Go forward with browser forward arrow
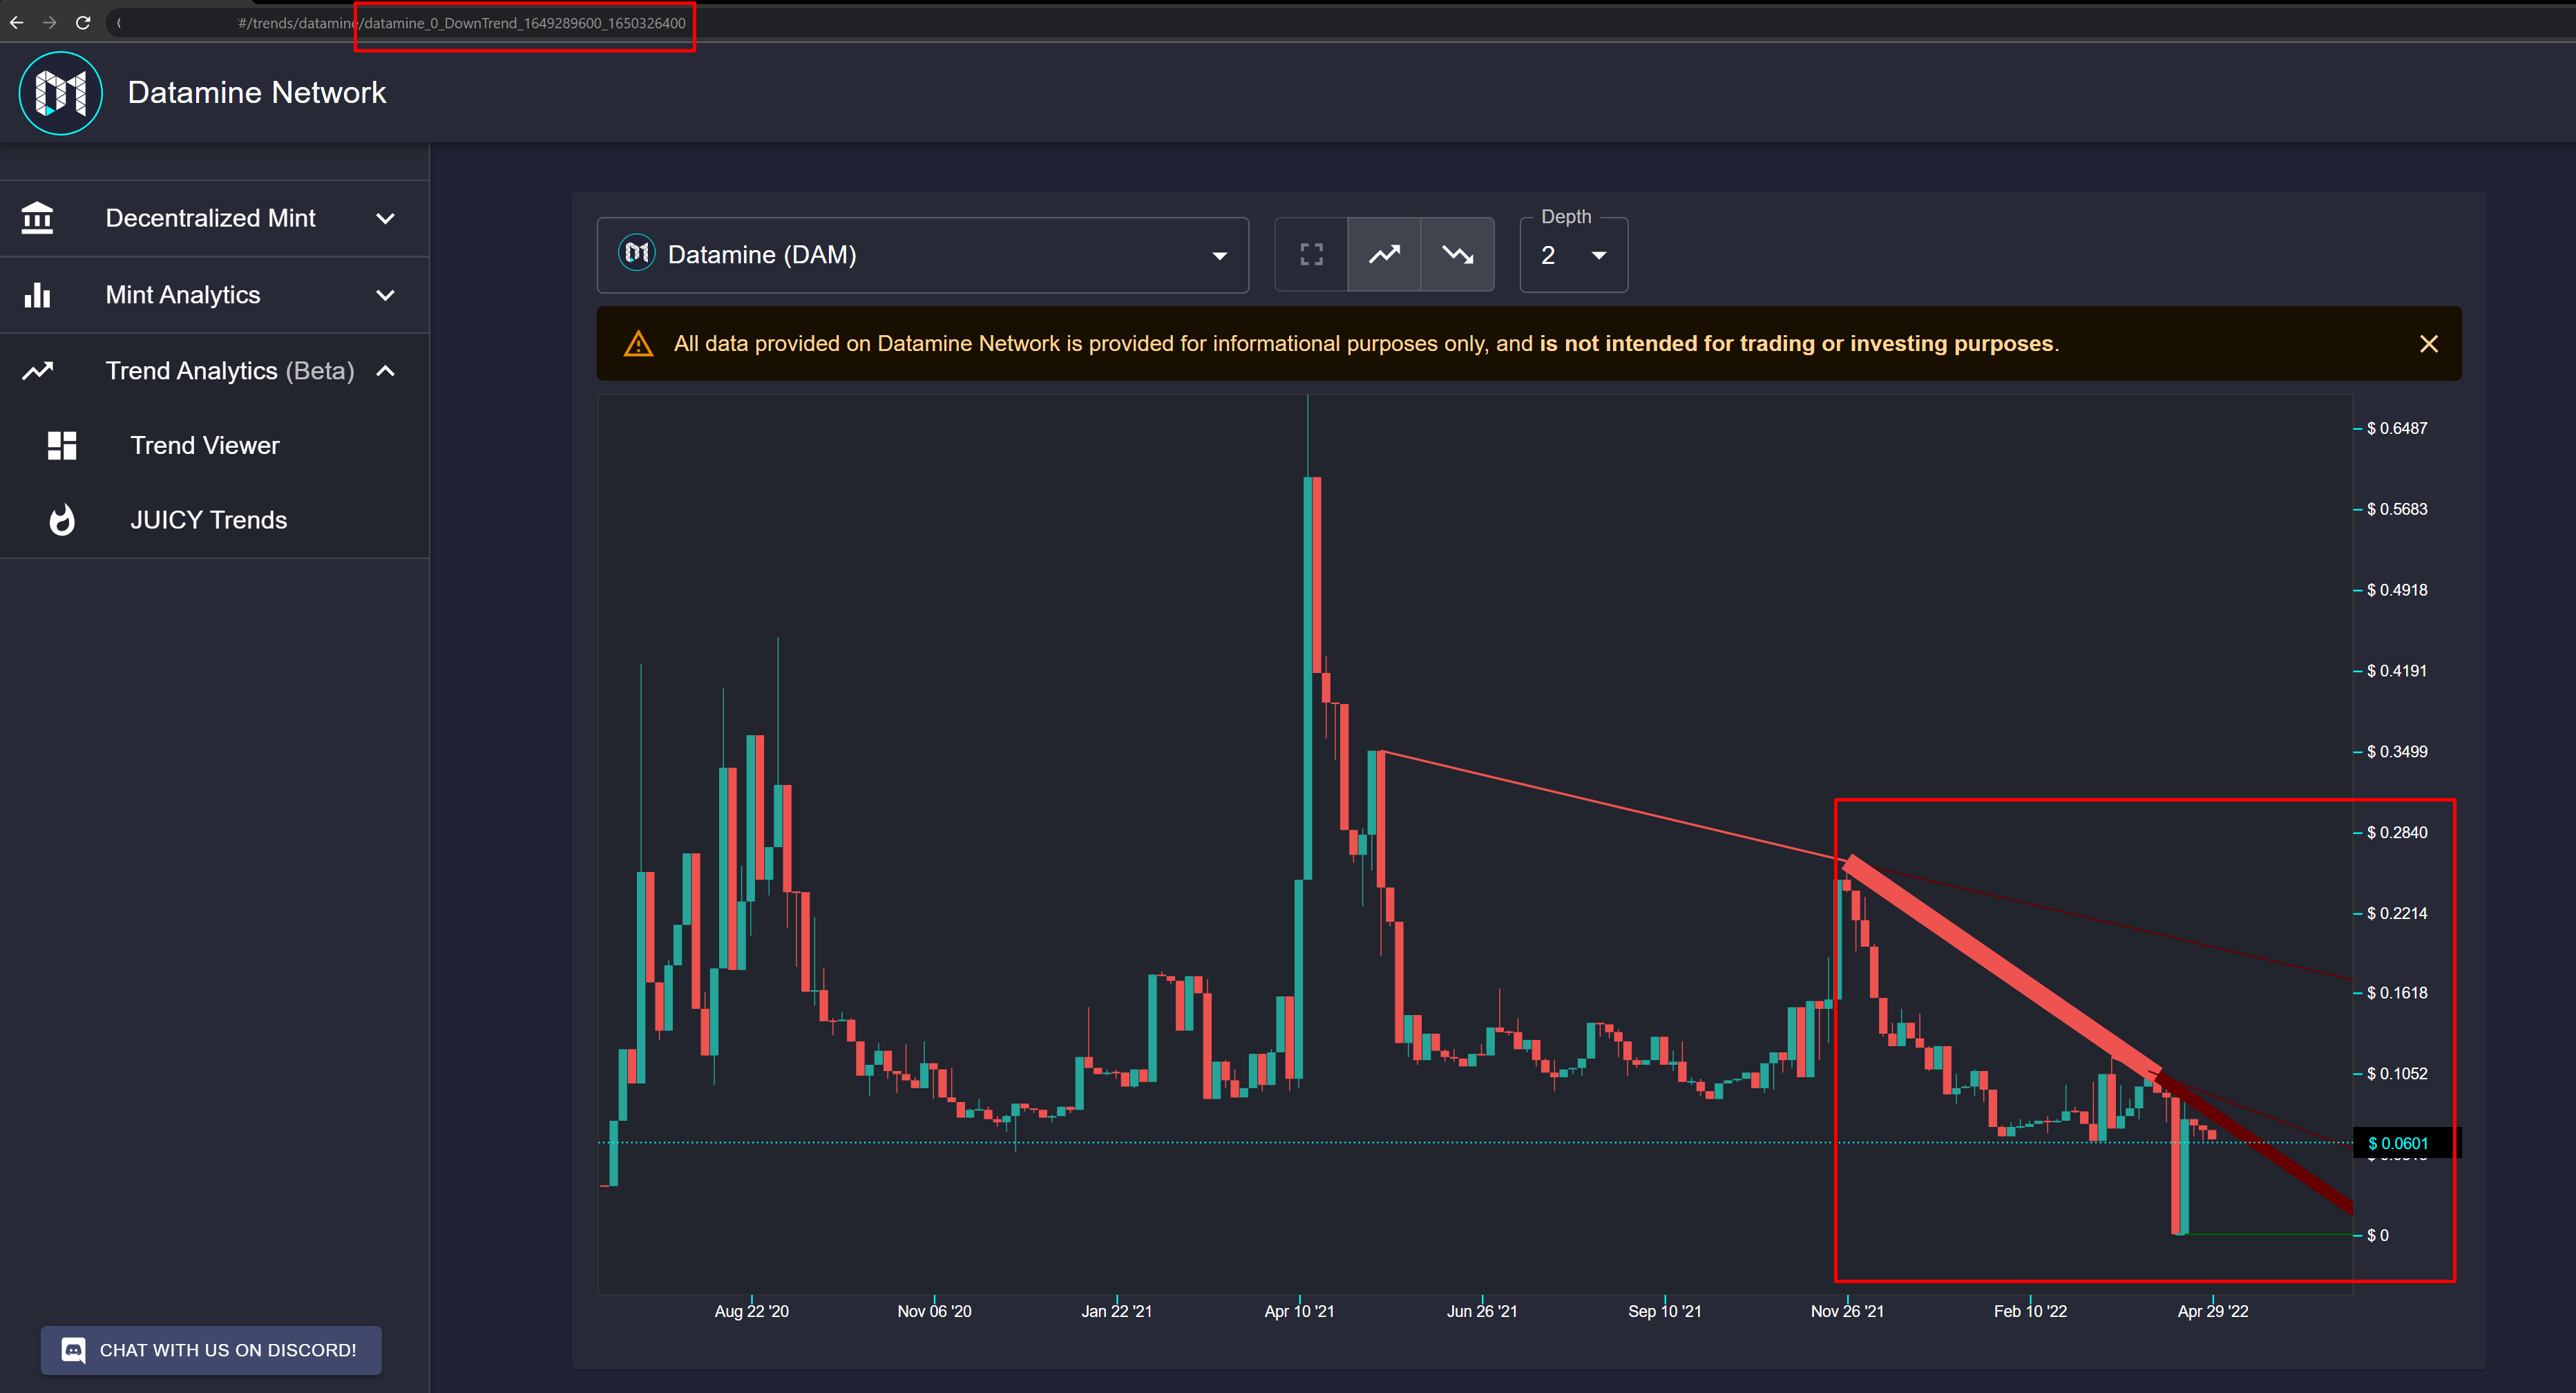This screenshot has height=1393, width=2576. (49, 22)
